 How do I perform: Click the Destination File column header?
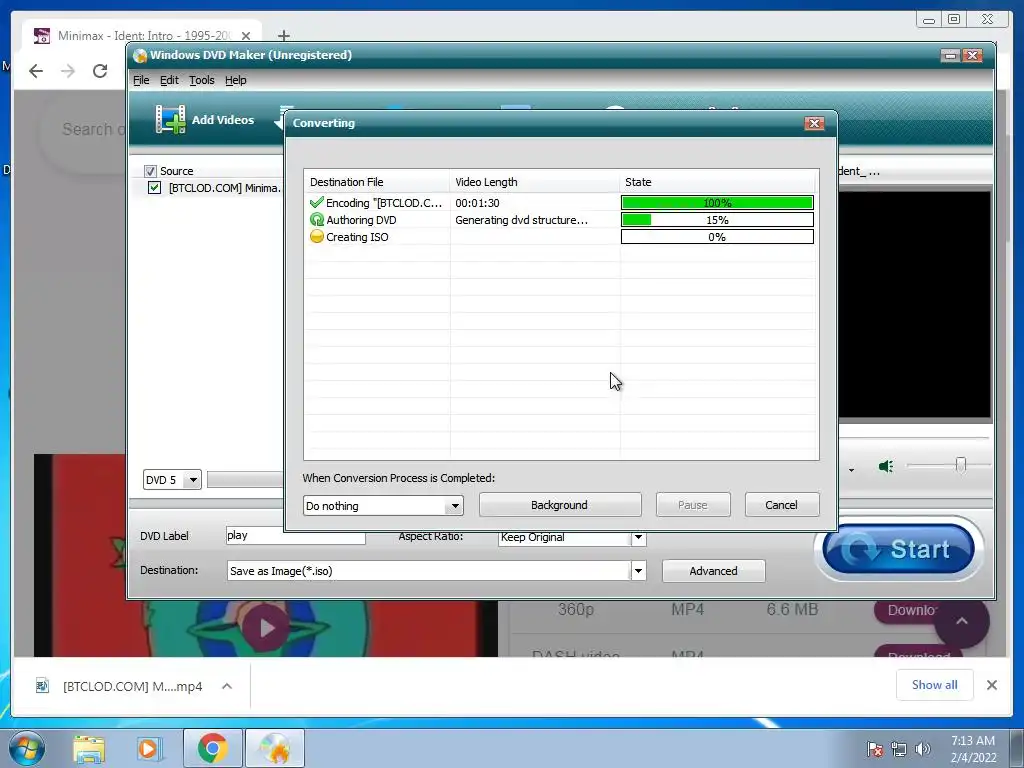tap(377, 182)
